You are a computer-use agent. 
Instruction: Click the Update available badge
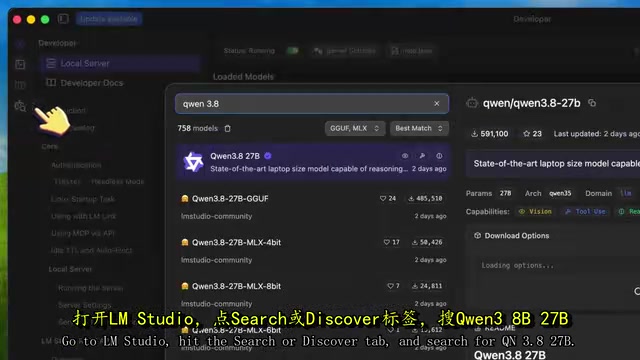coord(109,19)
